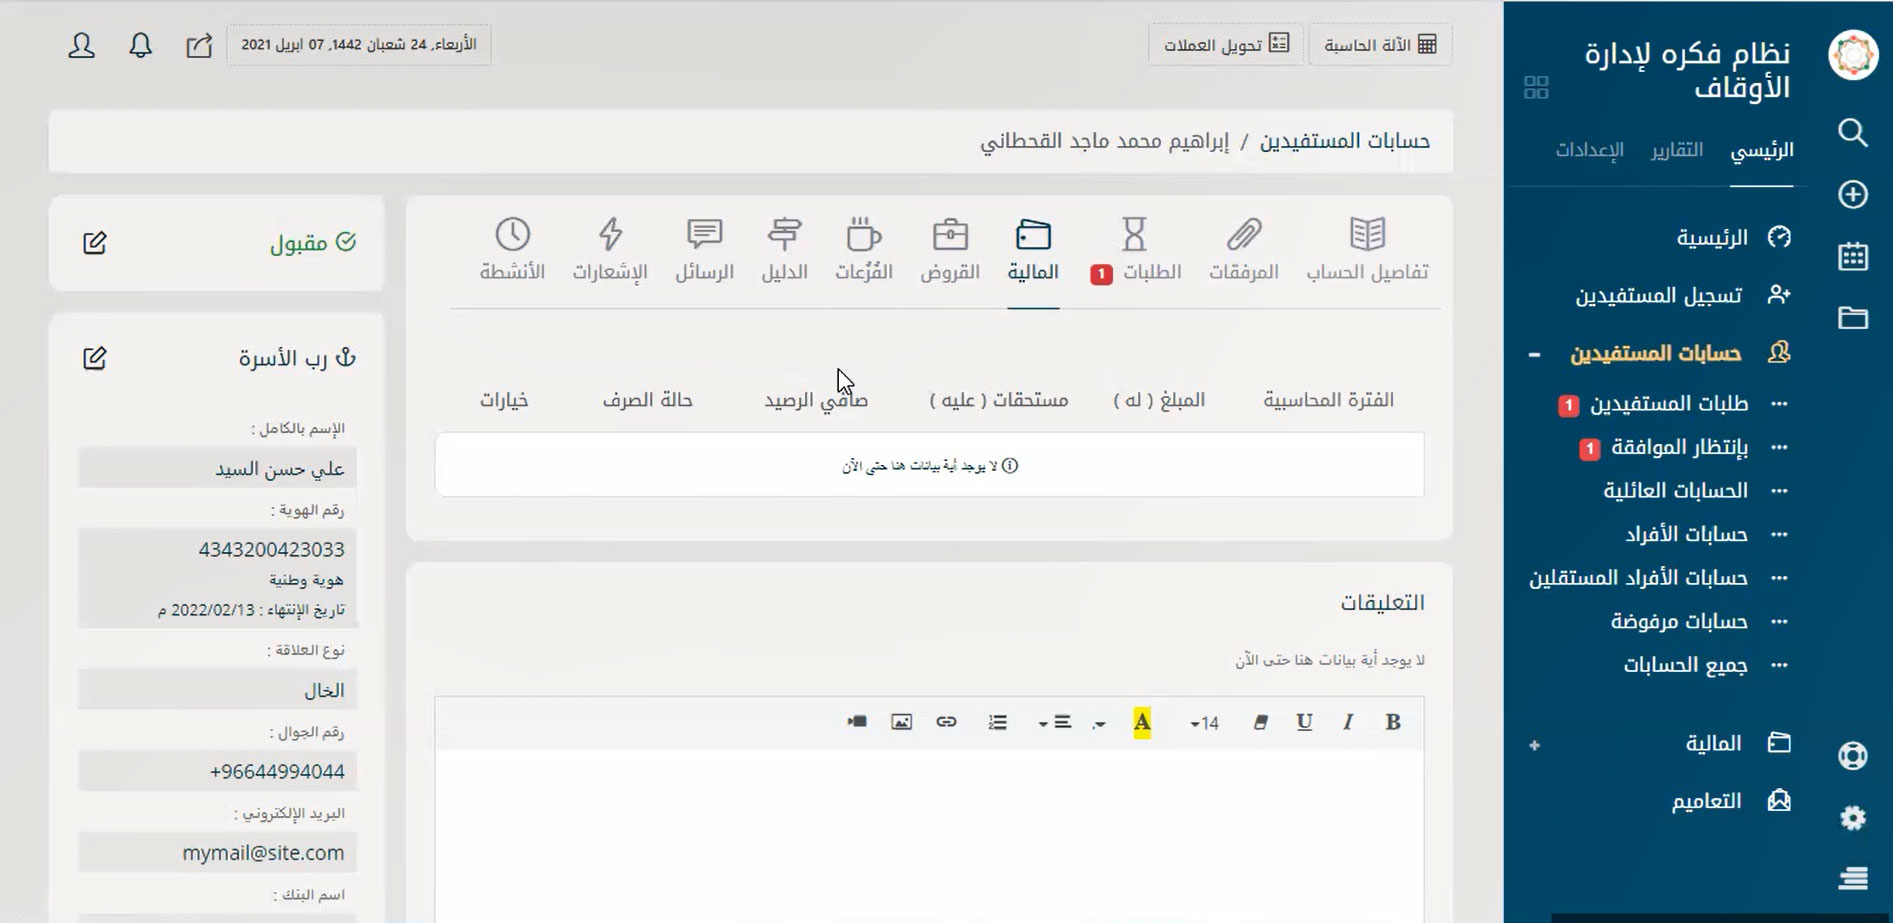Screen dimensions: 1893x923
Task: Click the mobile number (رقم الجوال) field
Action: click(x=217, y=771)
